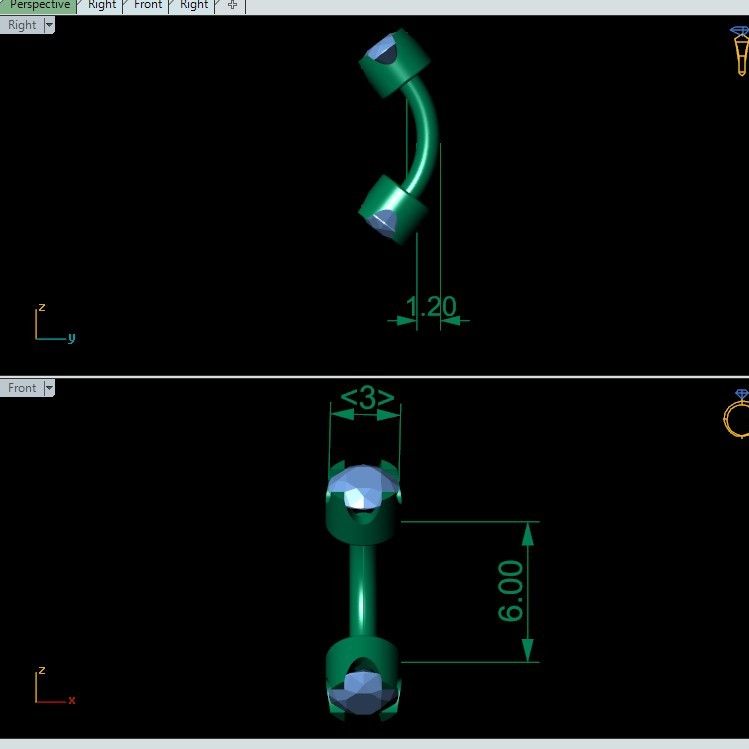The height and width of the screenshot is (749, 749).
Task: Select the first Right viewport tab
Action: (x=102, y=5)
